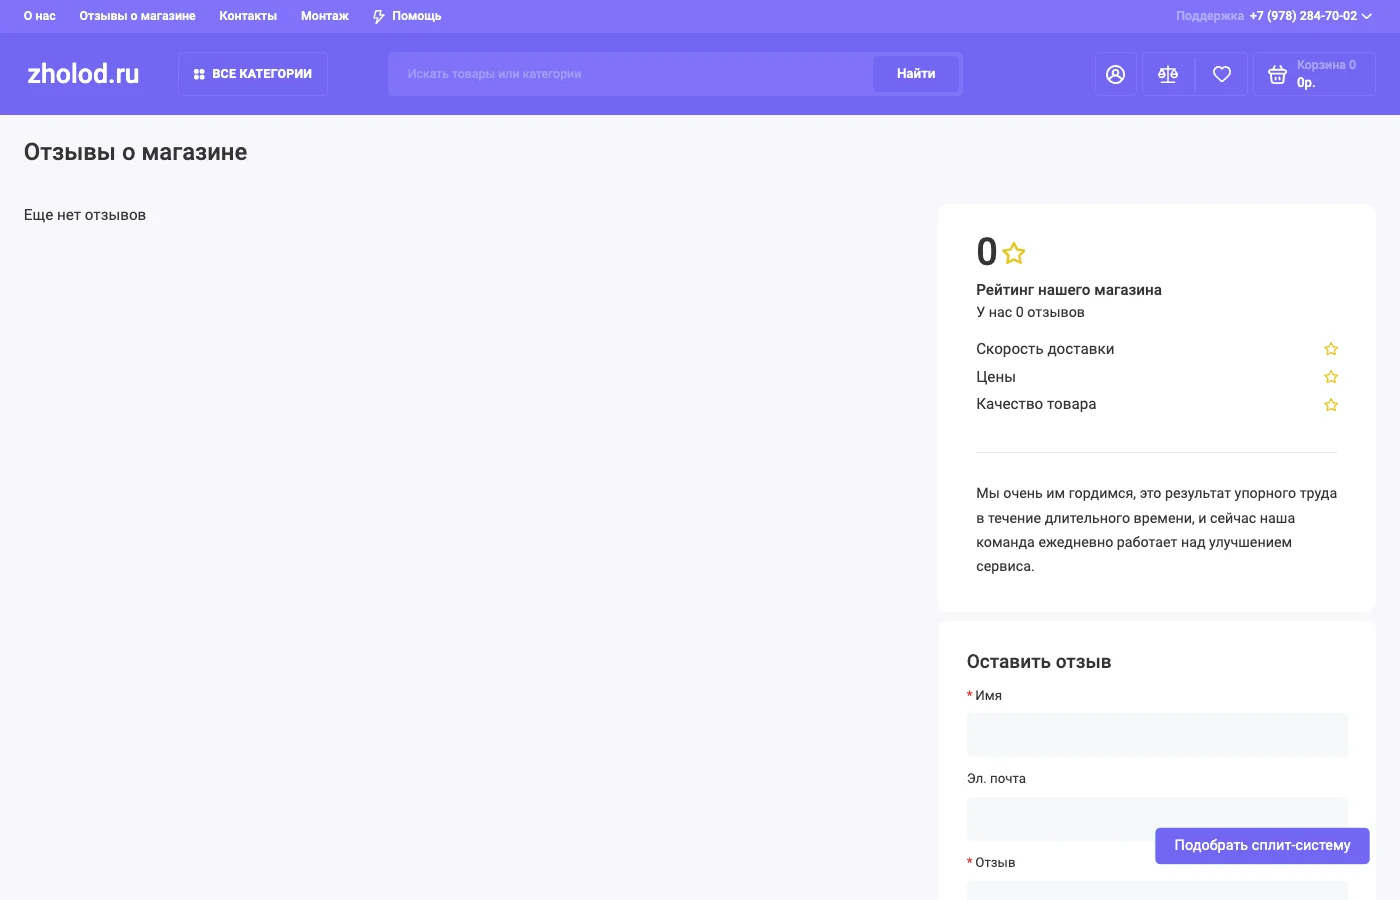Click the star next to Цены
The width and height of the screenshot is (1400, 900).
tap(1330, 377)
